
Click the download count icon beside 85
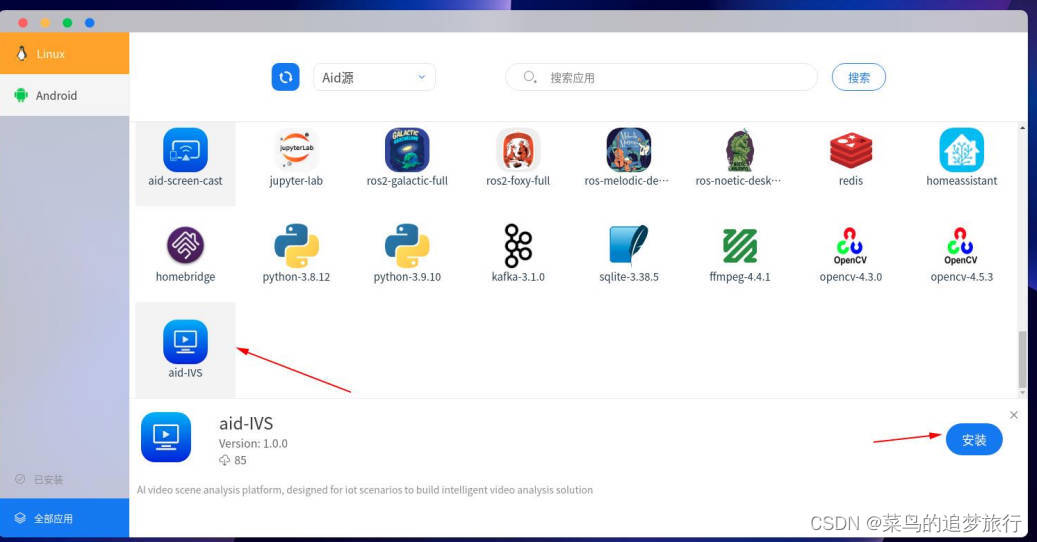(x=225, y=460)
